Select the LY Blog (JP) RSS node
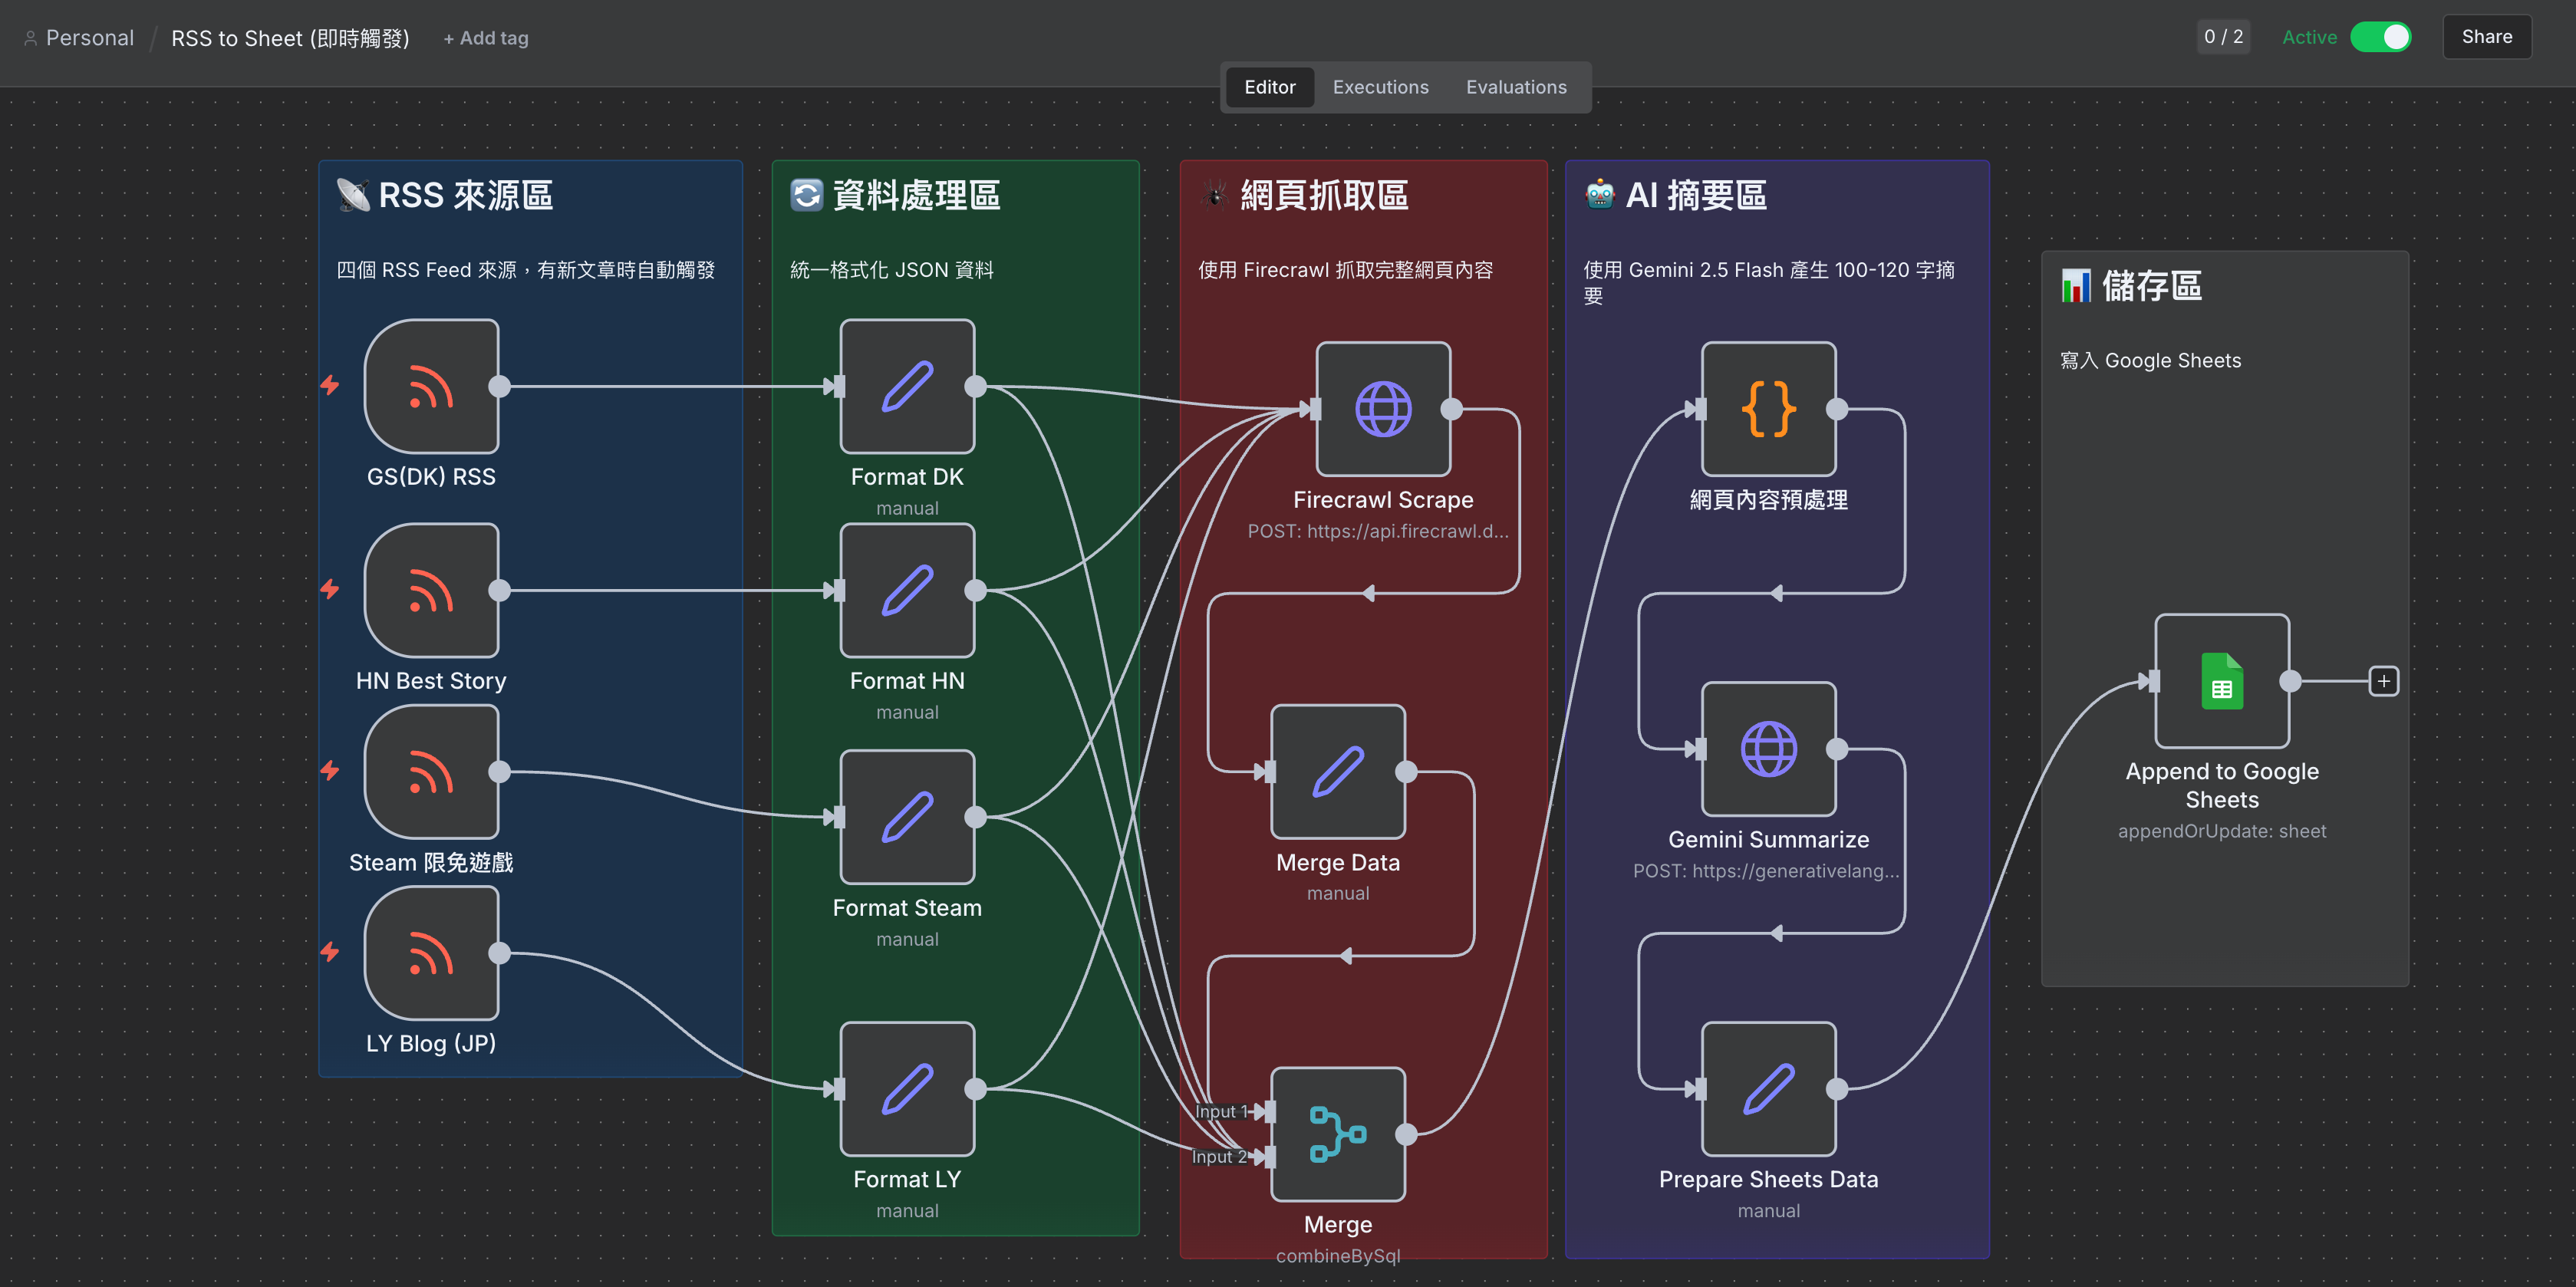Screen dimensions: 2576x1287 [431, 953]
